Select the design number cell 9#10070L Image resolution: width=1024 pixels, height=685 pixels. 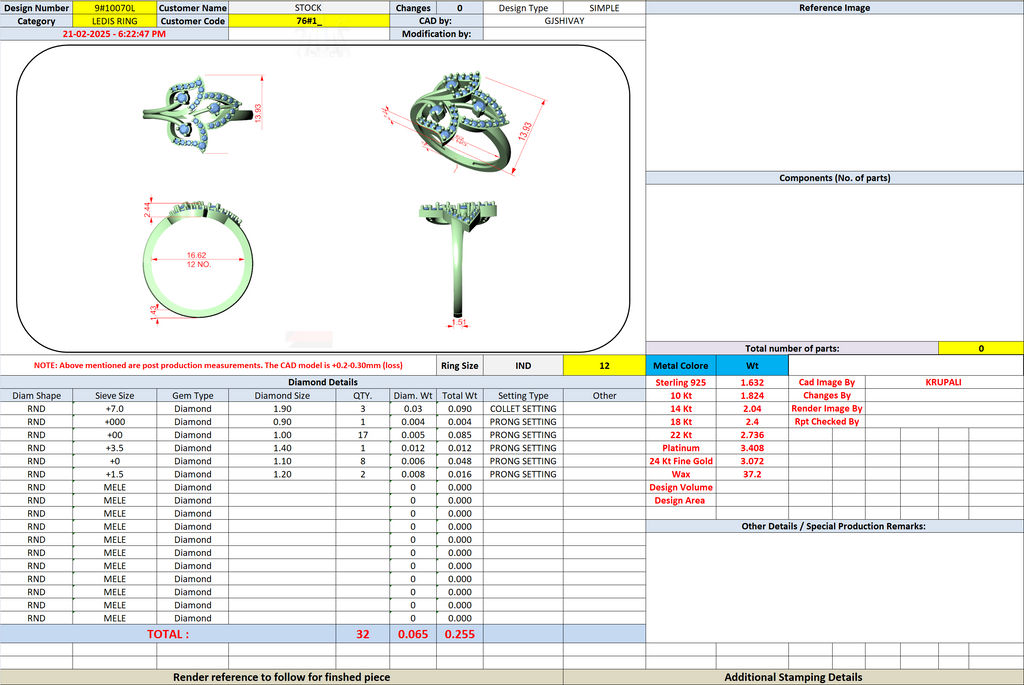tap(114, 8)
